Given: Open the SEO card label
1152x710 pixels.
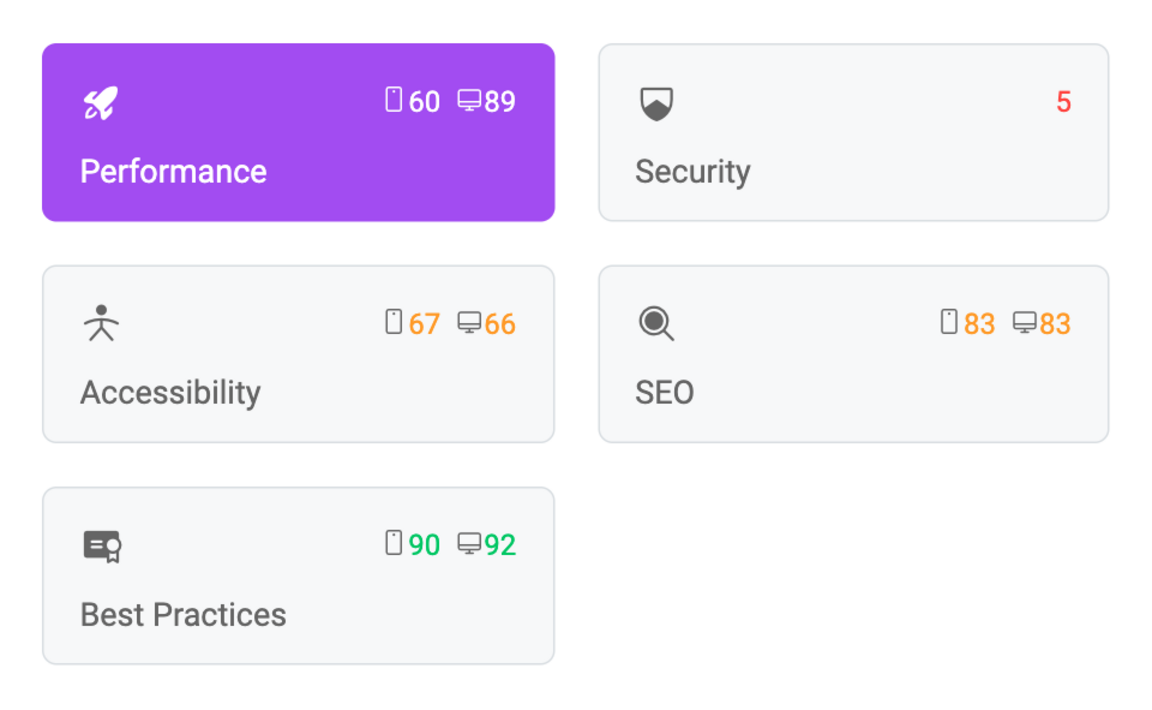Looking at the screenshot, I should [664, 393].
